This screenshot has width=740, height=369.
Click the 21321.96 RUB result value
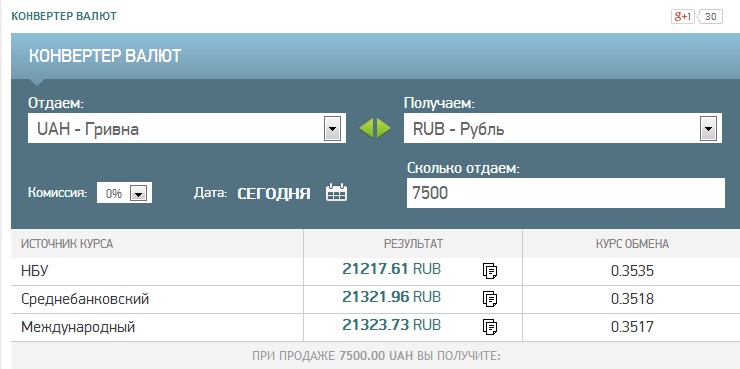pyautogui.click(x=391, y=297)
